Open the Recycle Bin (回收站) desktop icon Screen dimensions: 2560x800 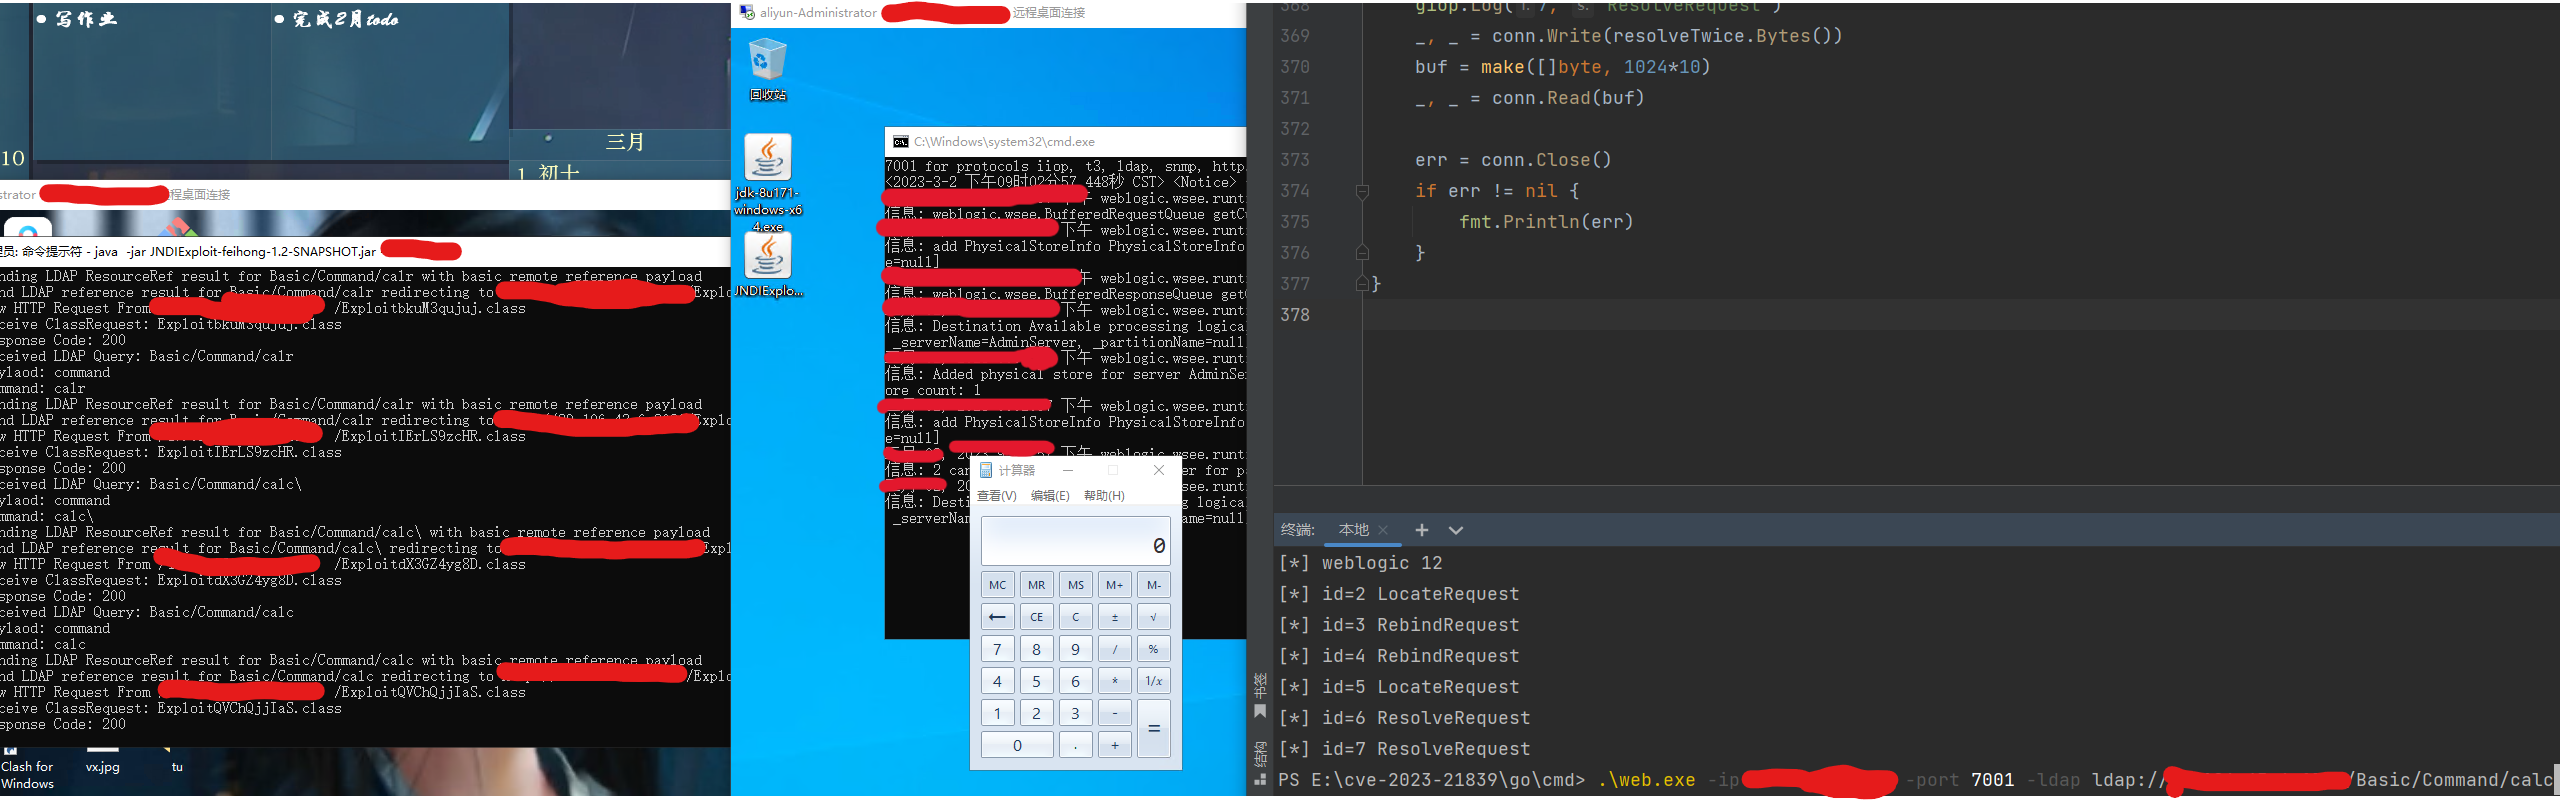tap(767, 68)
